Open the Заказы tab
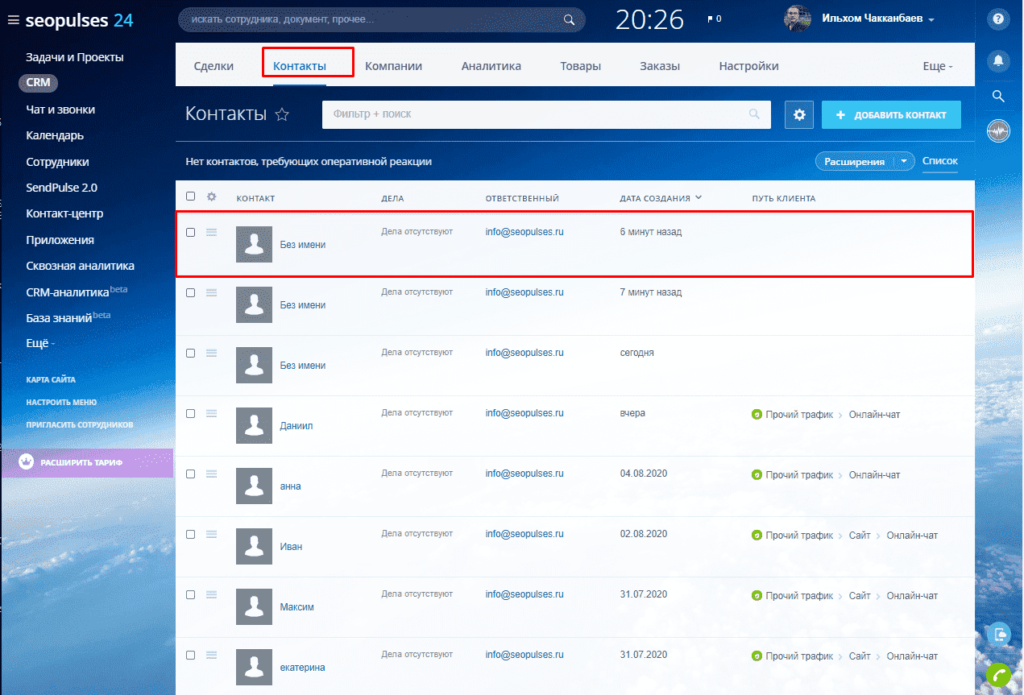Screen dimensions: 1024x695 coord(660,66)
